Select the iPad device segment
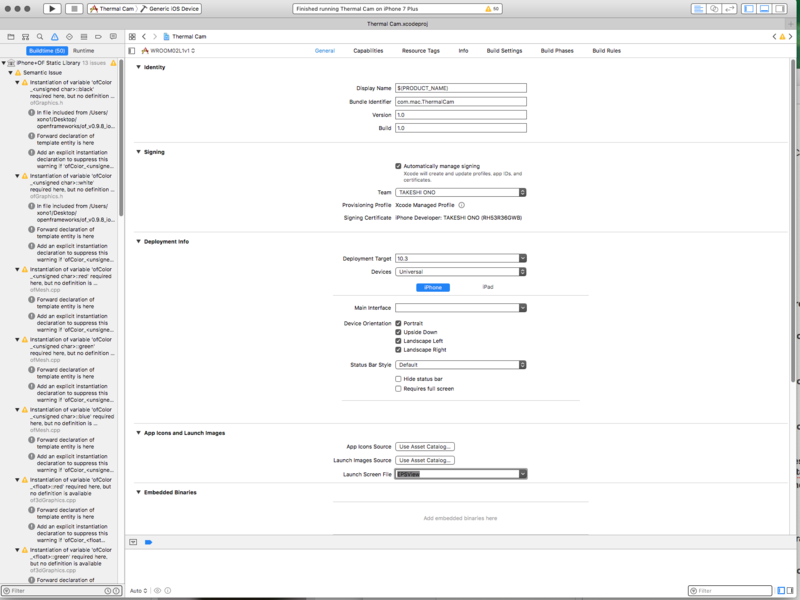Screen dimensions: 800x600 coord(488,287)
